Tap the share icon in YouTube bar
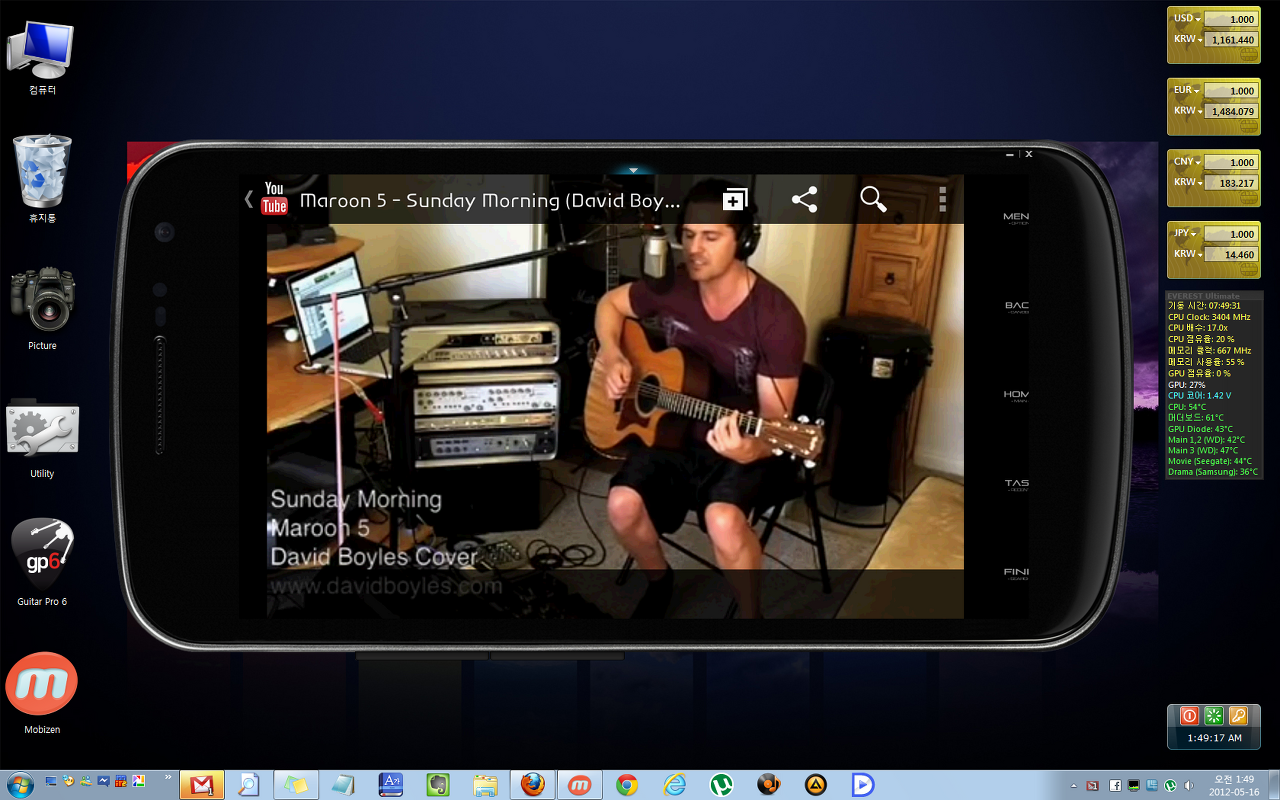Viewport: 1280px width, 800px height. click(804, 199)
